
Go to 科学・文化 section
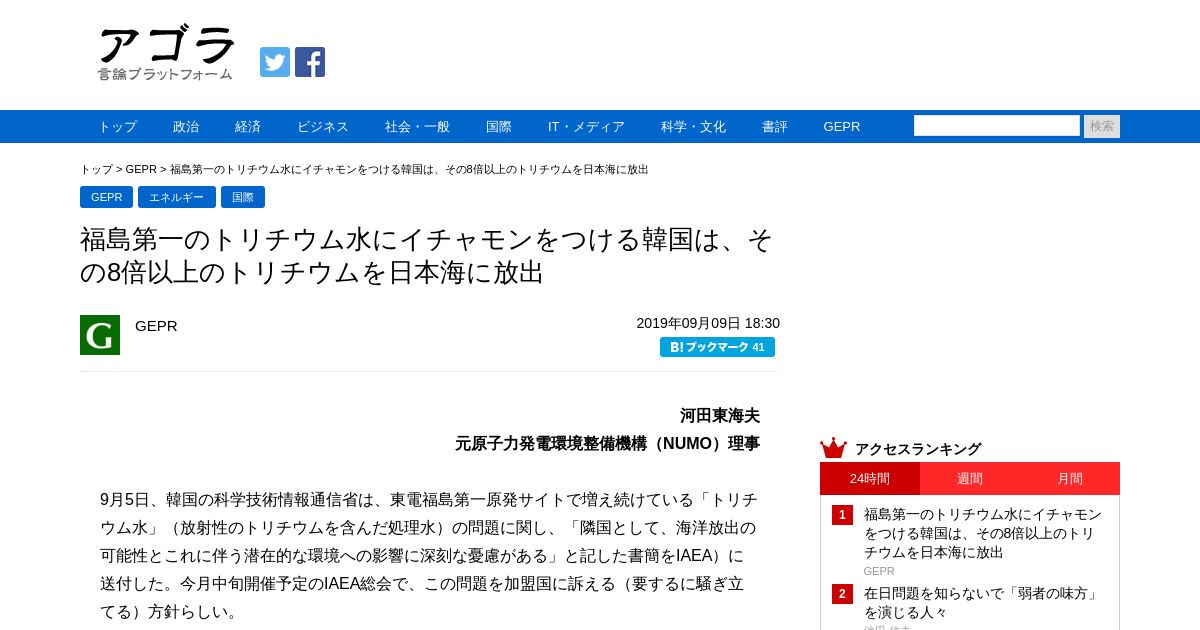pyautogui.click(x=693, y=127)
